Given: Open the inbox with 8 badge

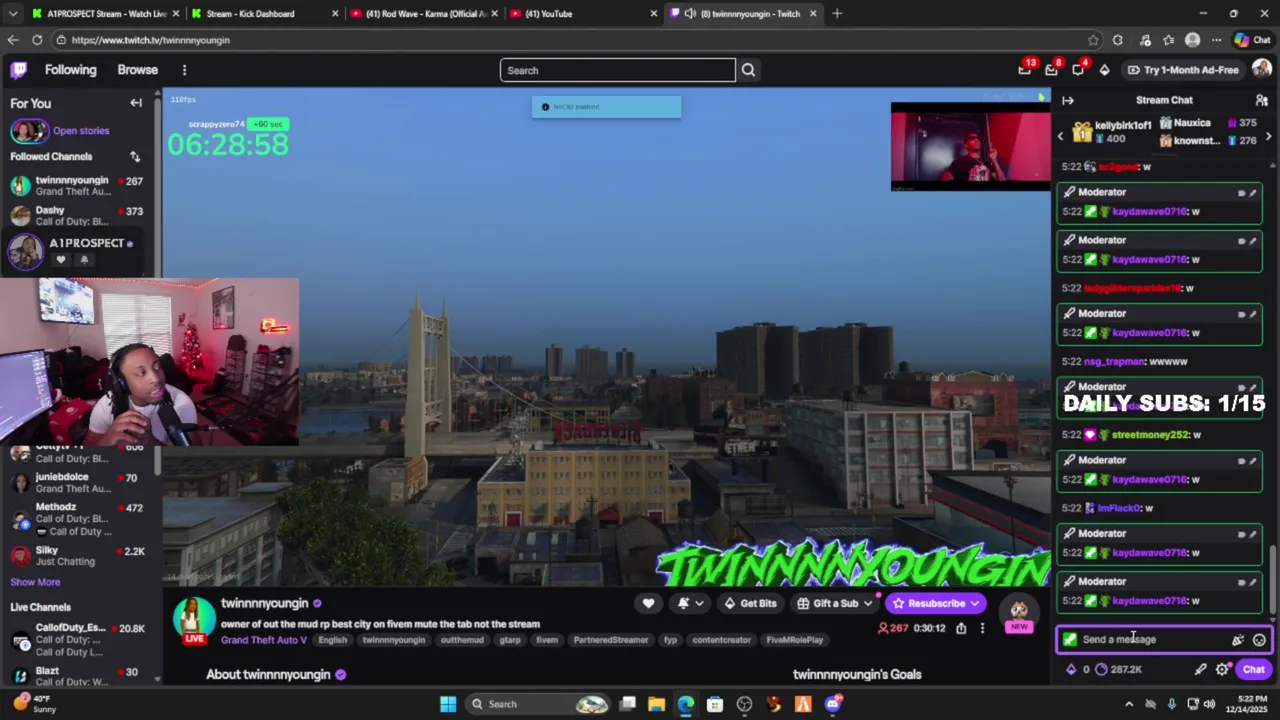Looking at the screenshot, I should point(1051,70).
